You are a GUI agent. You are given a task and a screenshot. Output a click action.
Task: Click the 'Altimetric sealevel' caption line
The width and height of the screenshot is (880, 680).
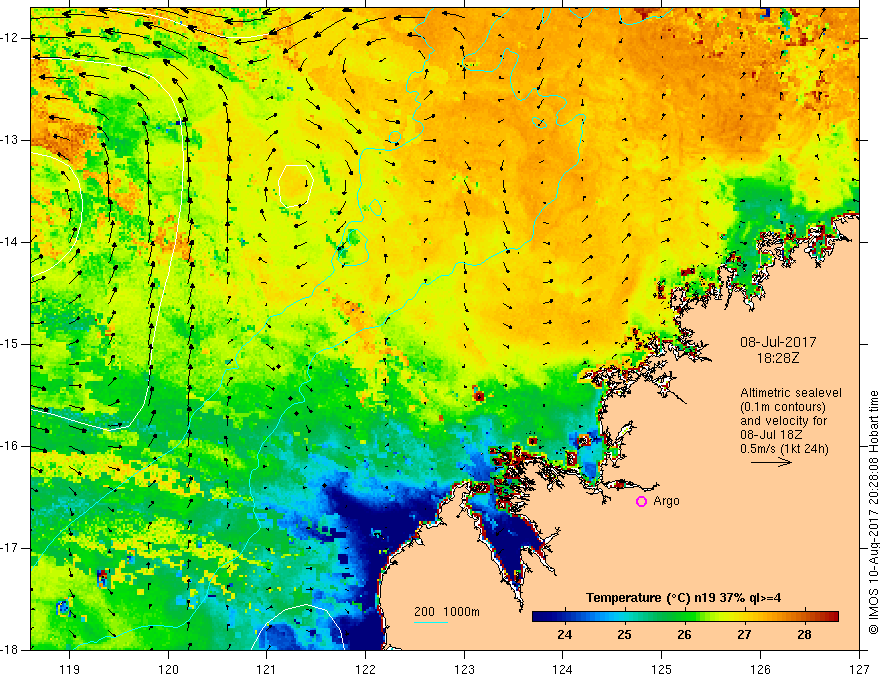tap(791, 393)
